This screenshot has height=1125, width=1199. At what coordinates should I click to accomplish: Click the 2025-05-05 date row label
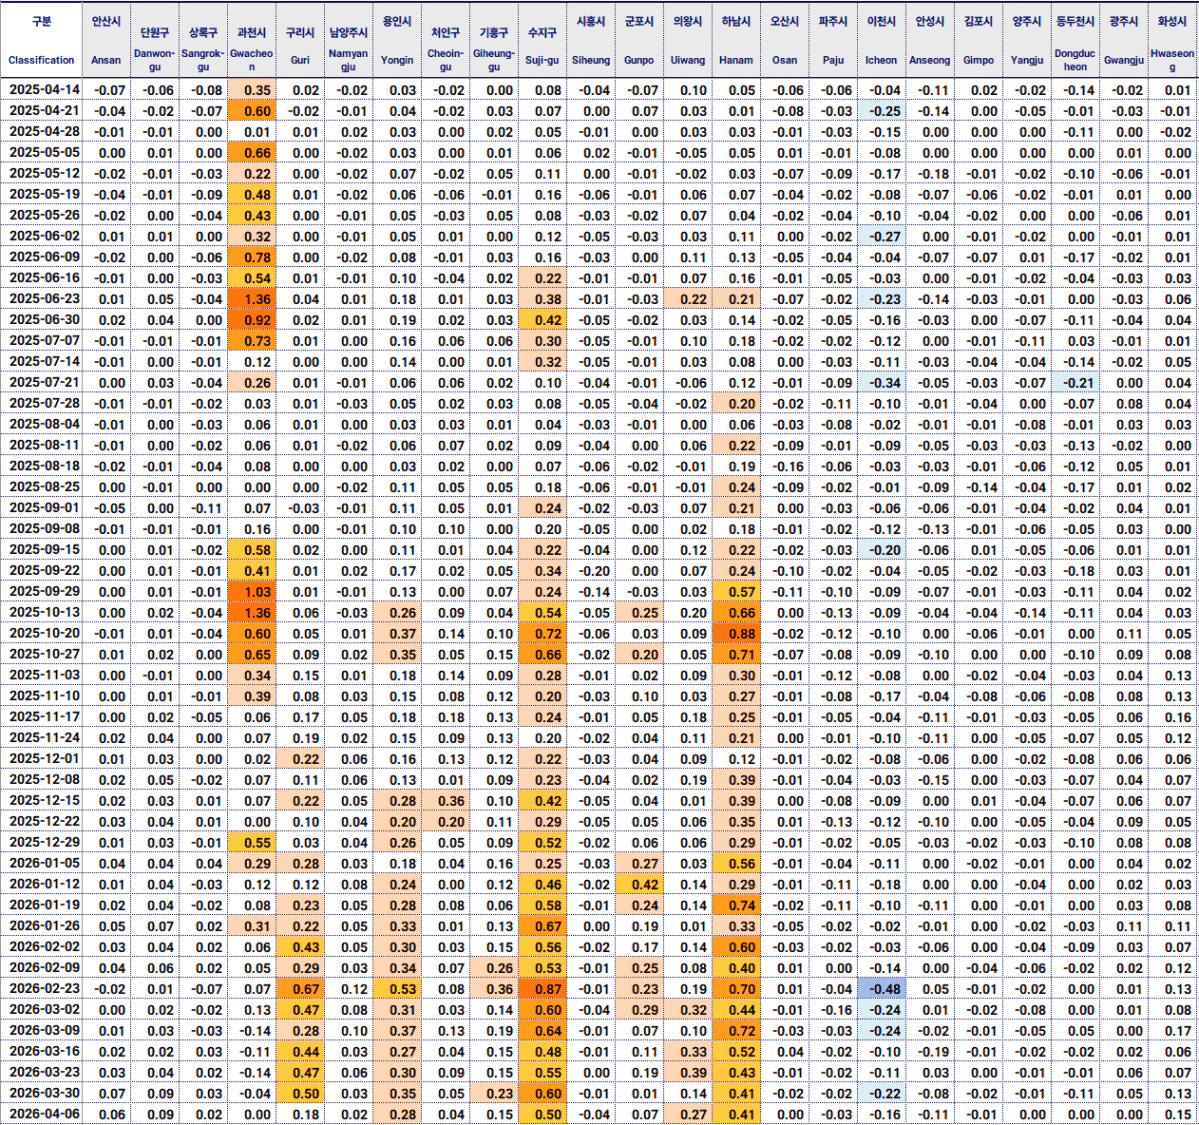pyautogui.click(x=44, y=152)
